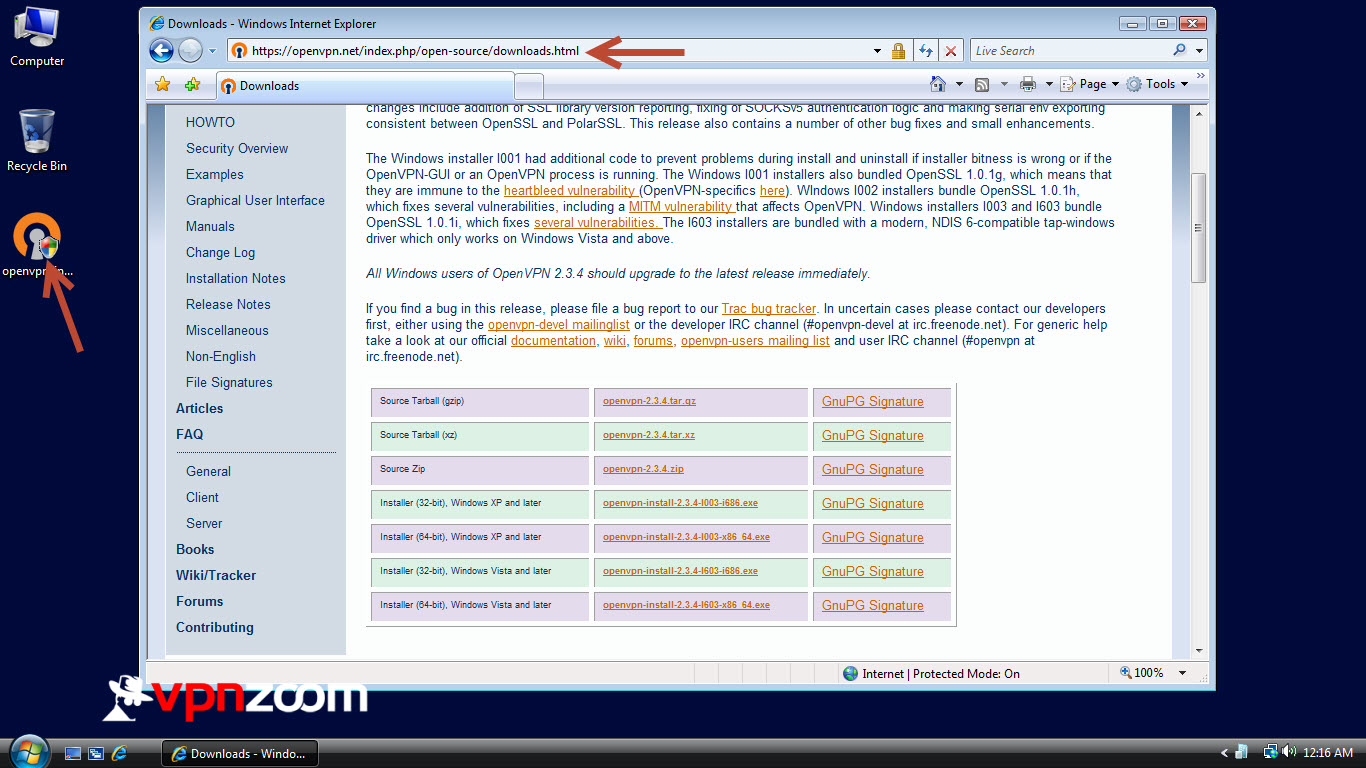Viewport: 1366px width, 768px height.
Task: Click the zoom level magnifier icon
Action: tap(1126, 673)
